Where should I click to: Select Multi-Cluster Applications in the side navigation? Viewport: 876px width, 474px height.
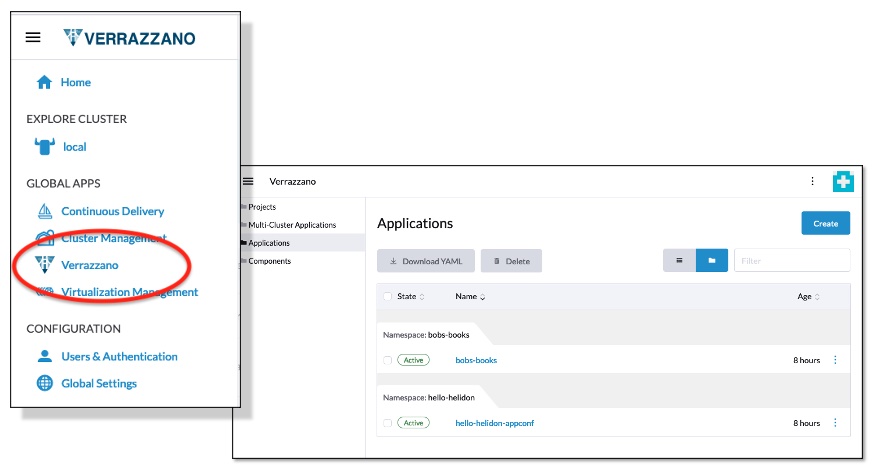[292, 225]
